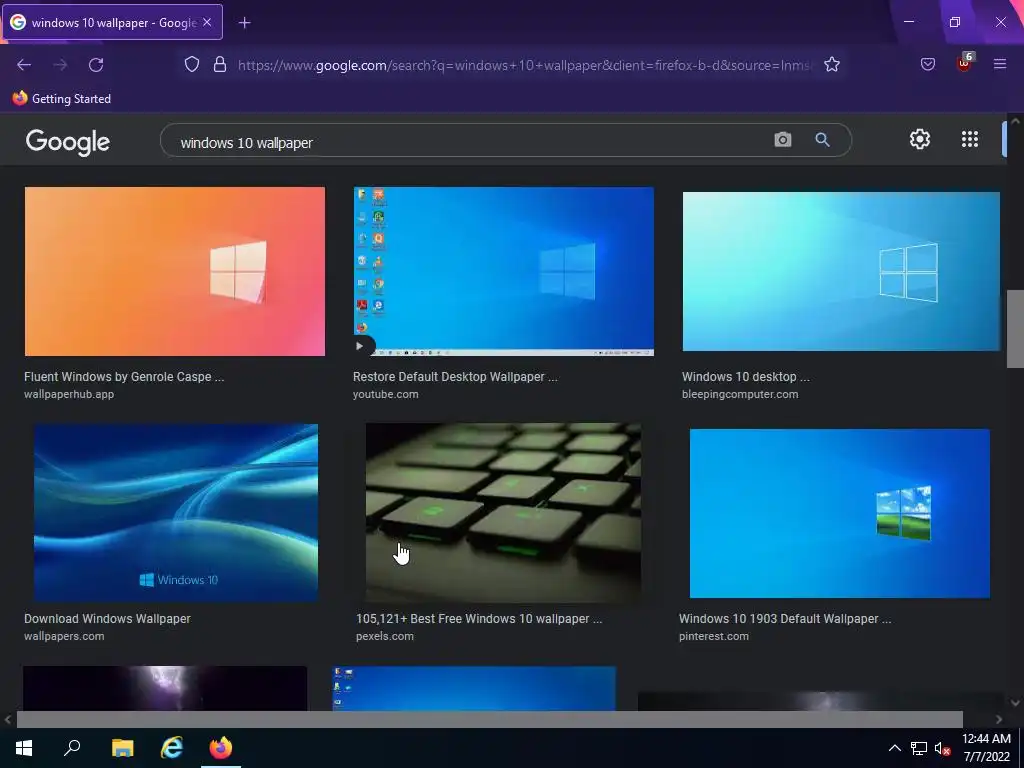Open the taskbar clock showing 12:44 AM
This screenshot has width=1024, height=768.
(986, 748)
